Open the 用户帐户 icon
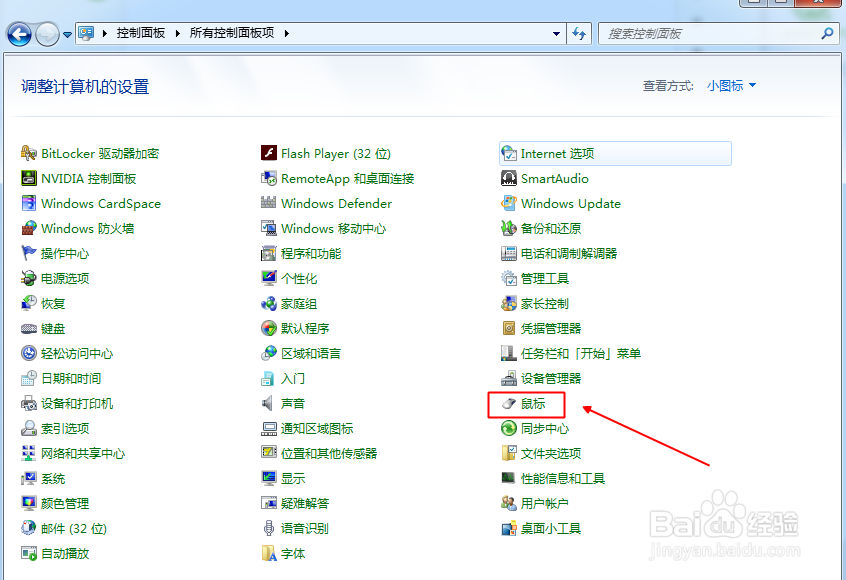The width and height of the screenshot is (846, 580). click(509, 503)
